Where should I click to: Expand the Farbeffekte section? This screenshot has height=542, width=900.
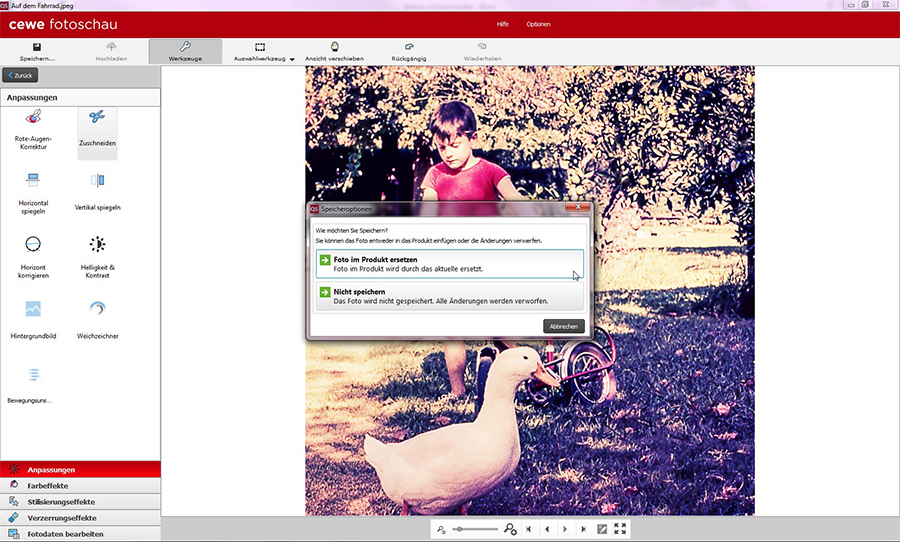(x=47, y=485)
